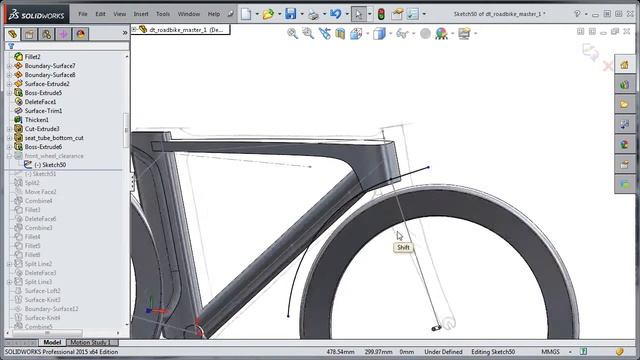
Task: Click the Save floppy disk icon
Action: (x=290, y=14)
